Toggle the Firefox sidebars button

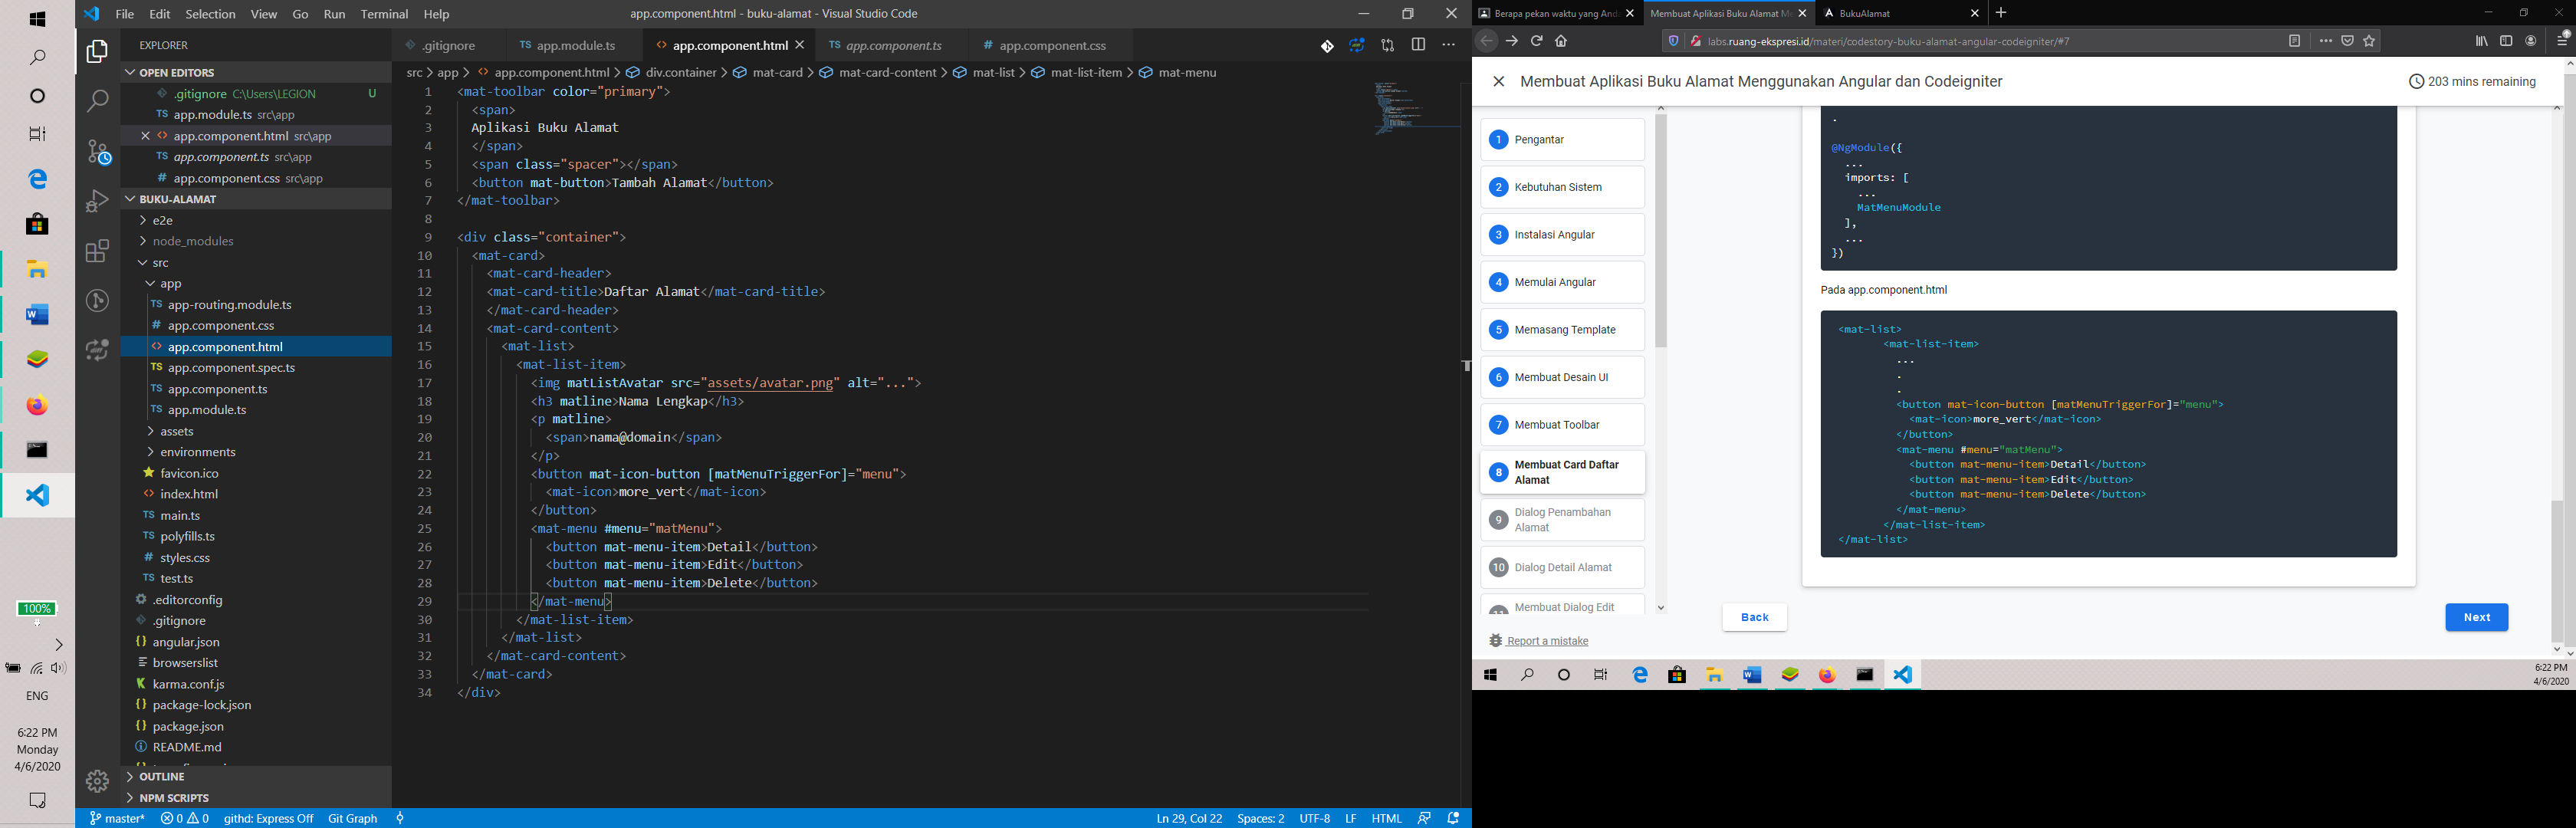click(2506, 41)
